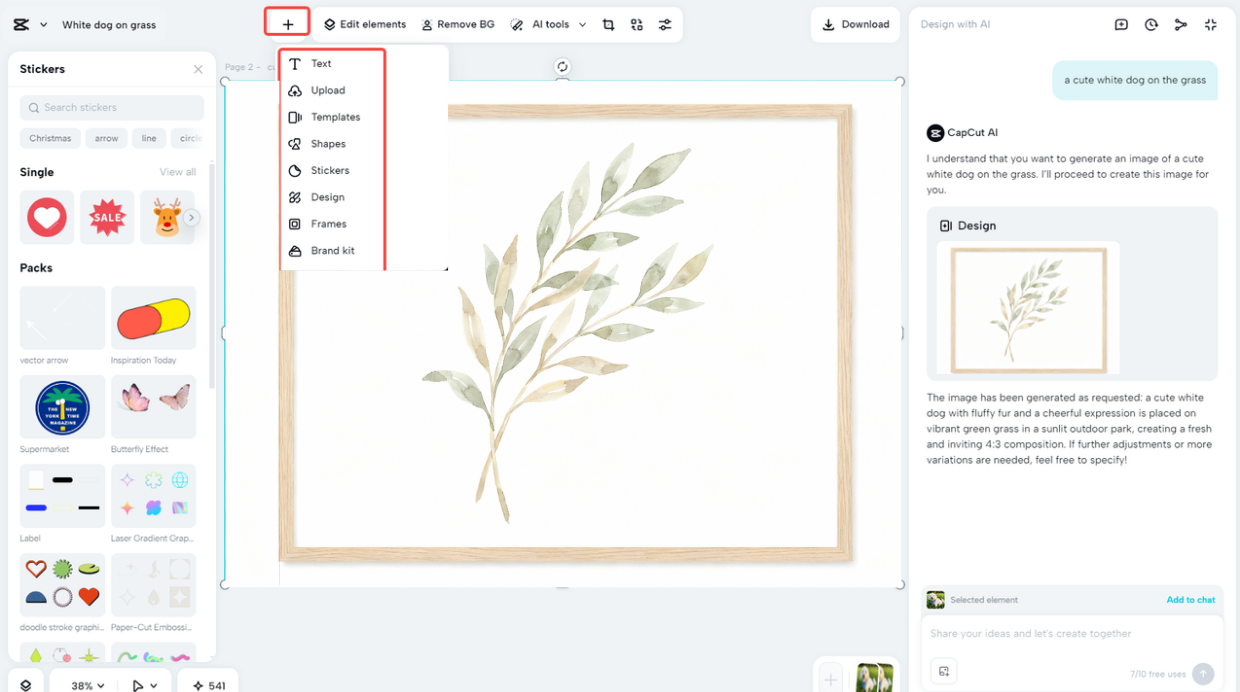Show next single stickers arrow
The width and height of the screenshot is (1240, 692).
click(191, 218)
